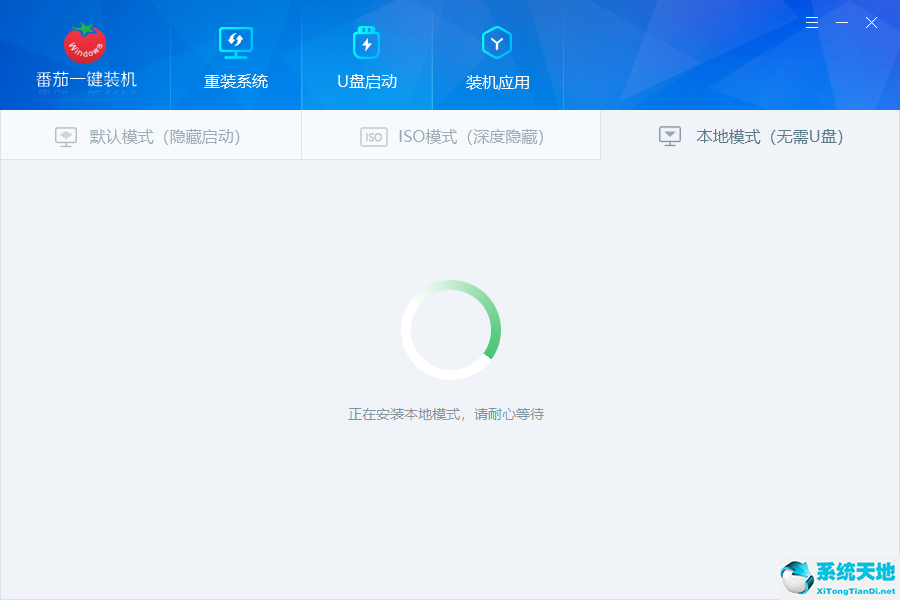Click the circular installation progress spinner
Screen dimensions: 900x600
pyautogui.click(x=451, y=330)
